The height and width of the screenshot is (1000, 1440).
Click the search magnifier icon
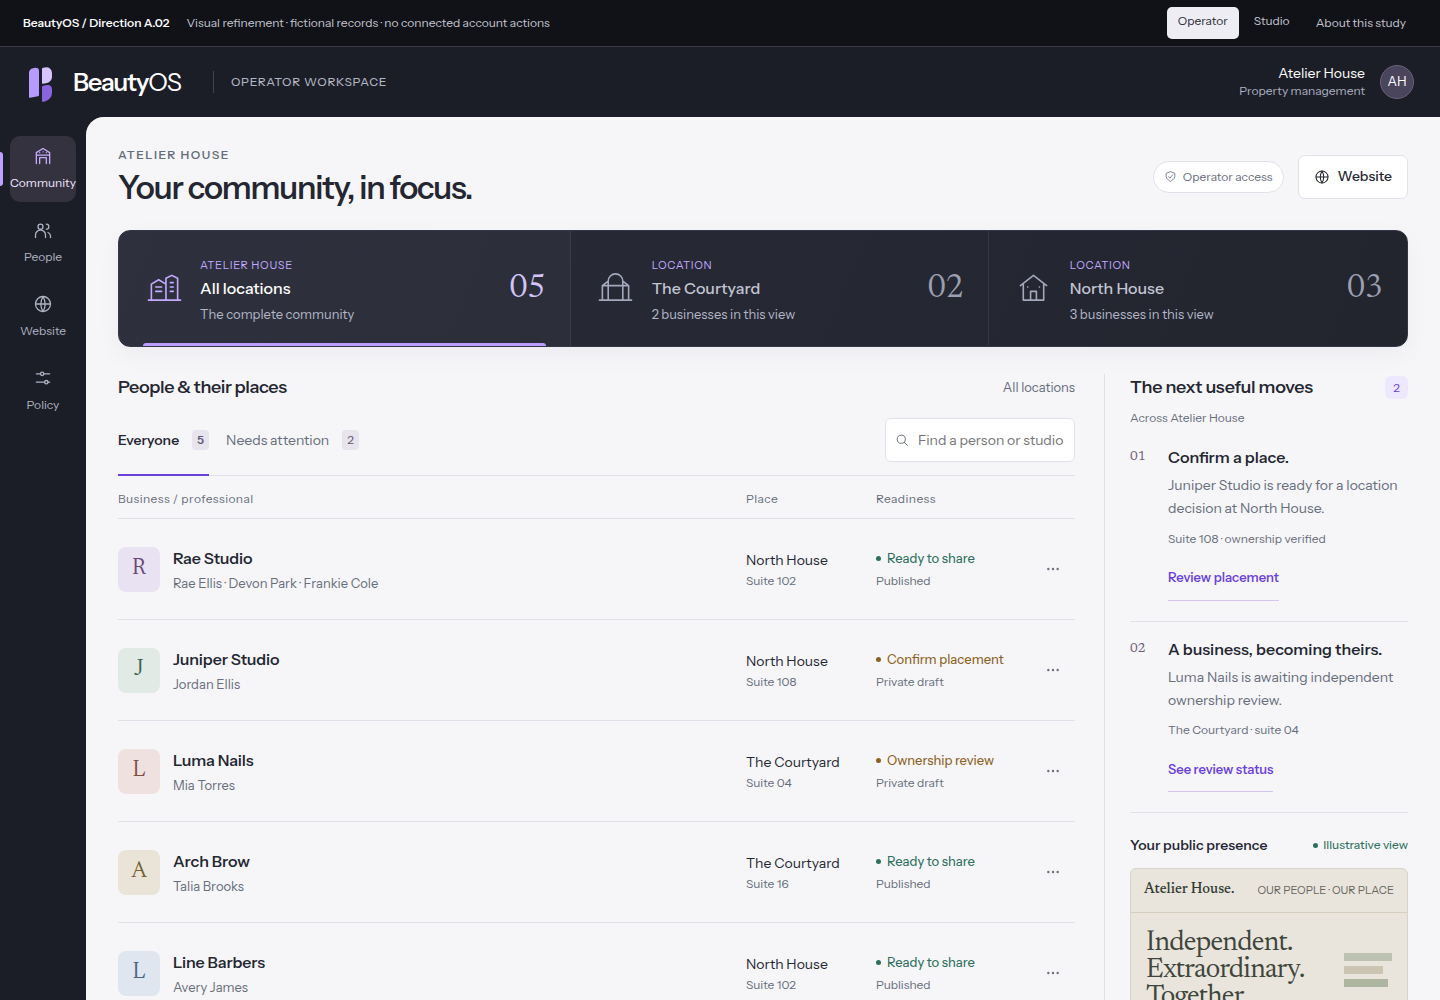click(902, 440)
